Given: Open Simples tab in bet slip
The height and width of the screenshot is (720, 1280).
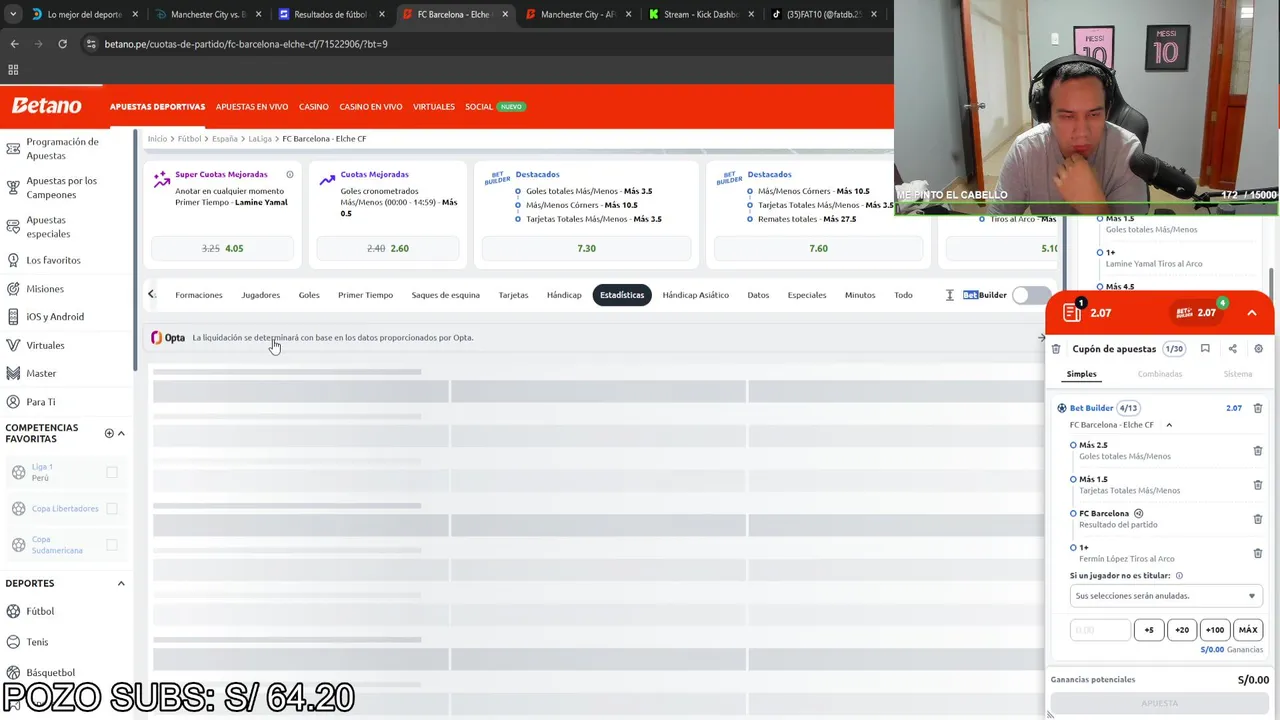Looking at the screenshot, I should pyautogui.click(x=1081, y=374).
